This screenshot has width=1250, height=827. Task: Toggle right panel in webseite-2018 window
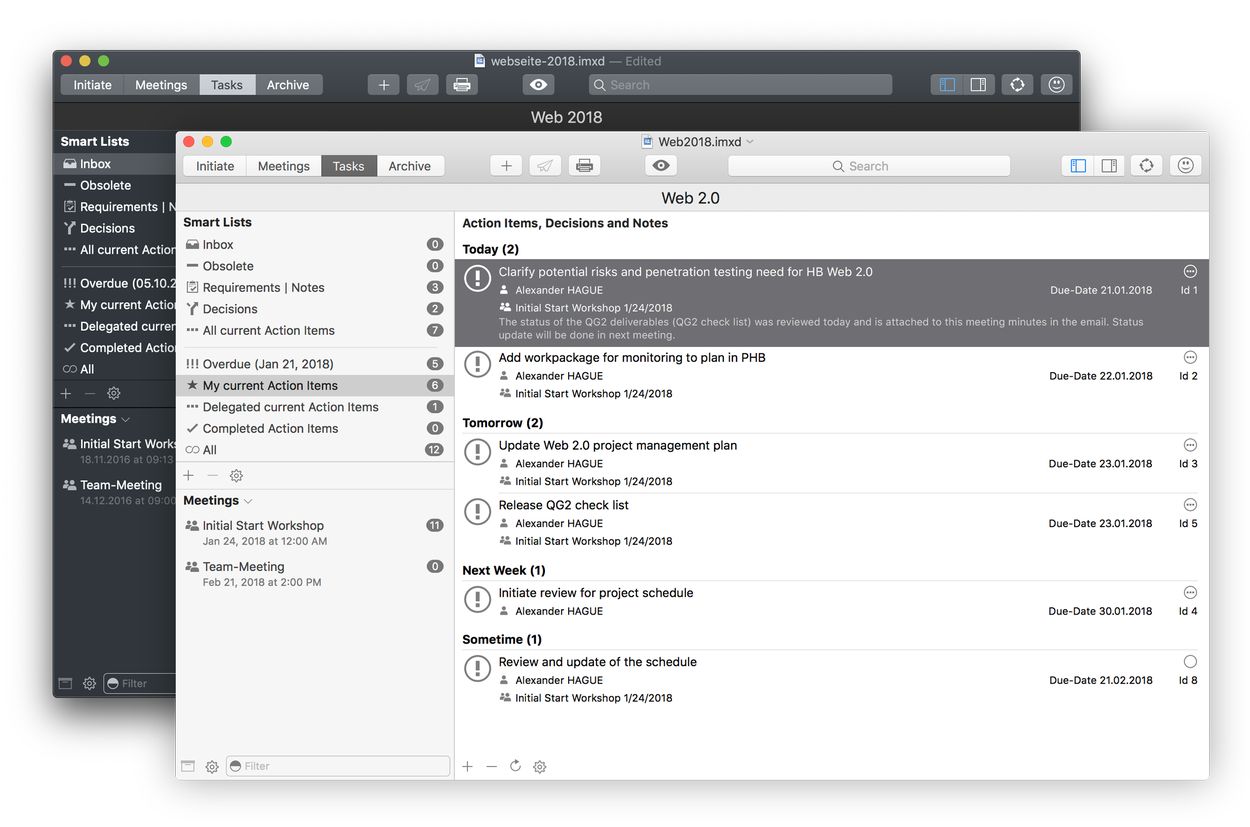pos(979,85)
